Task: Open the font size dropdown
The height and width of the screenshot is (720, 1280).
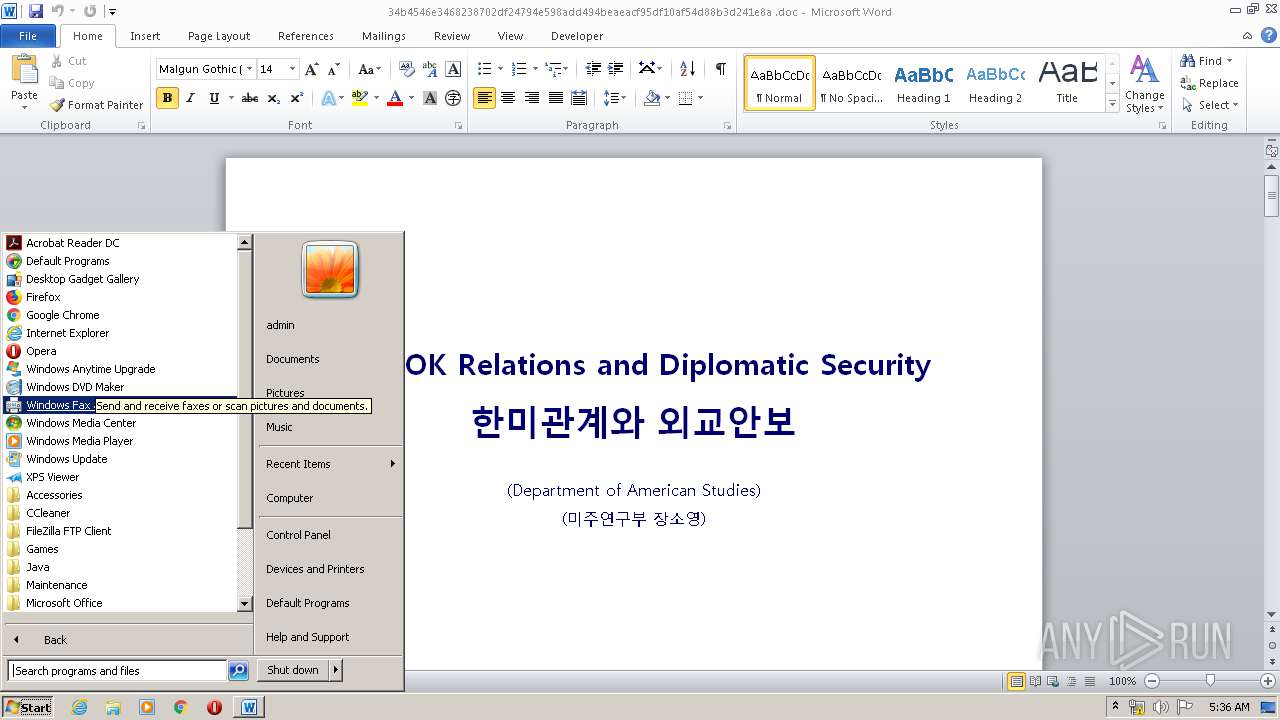Action: tap(292, 69)
